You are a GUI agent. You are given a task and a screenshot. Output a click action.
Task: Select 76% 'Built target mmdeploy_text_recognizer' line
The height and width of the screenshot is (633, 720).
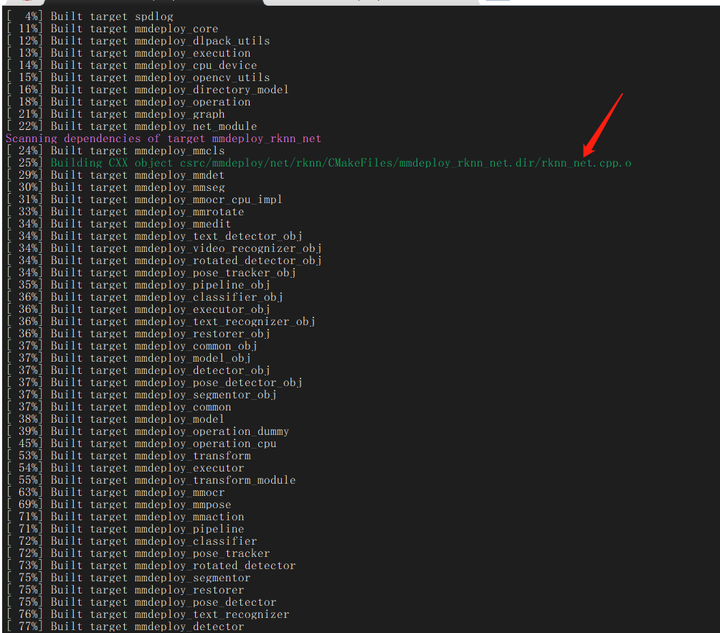148,614
